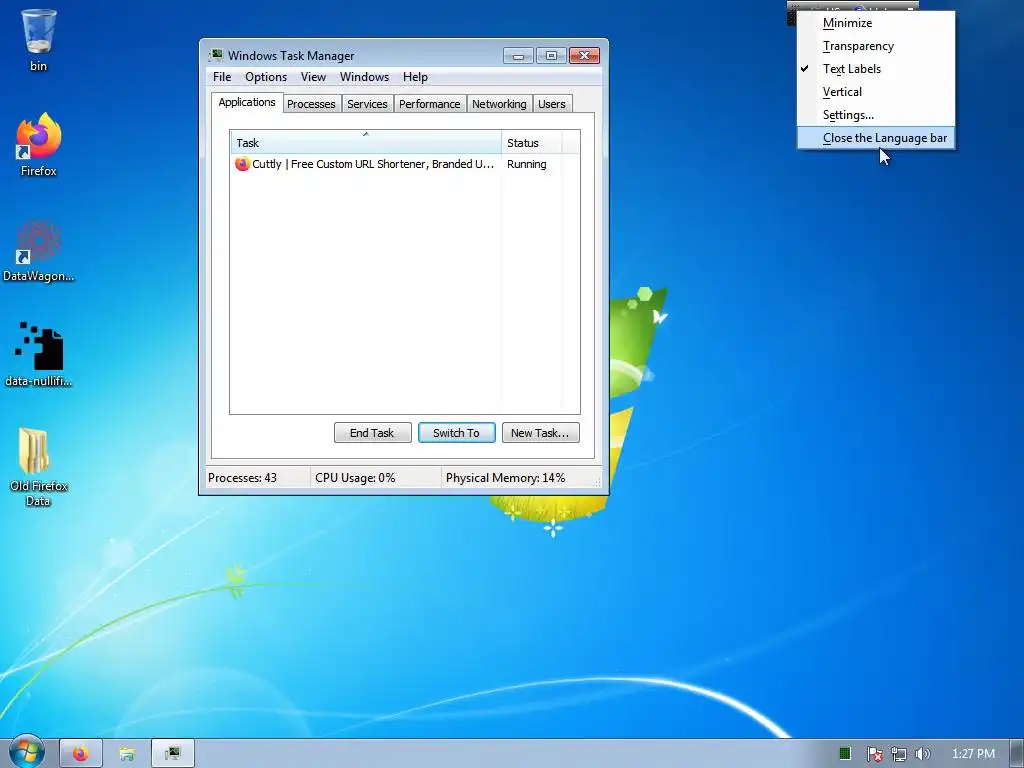The image size is (1024, 768).
Task: Select the Cuttly task row text
Action: coord(373,164)
